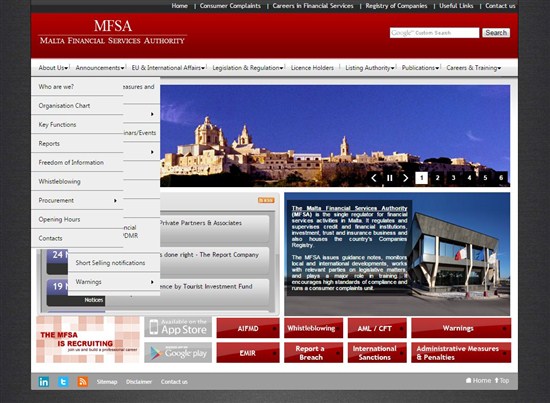
Task: Select Short Selling notifications entry
Action: coord(114,263)
